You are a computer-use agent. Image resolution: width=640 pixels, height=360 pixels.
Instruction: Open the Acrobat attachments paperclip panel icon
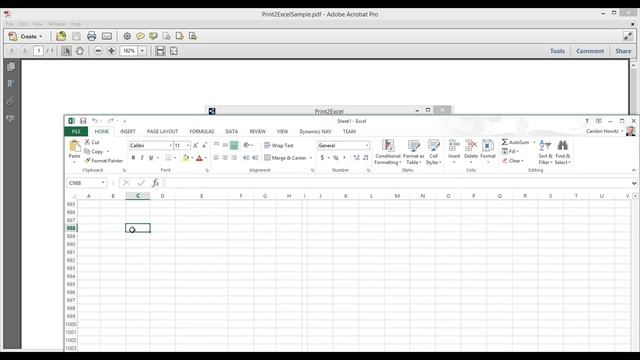click(x=11, y=101)
